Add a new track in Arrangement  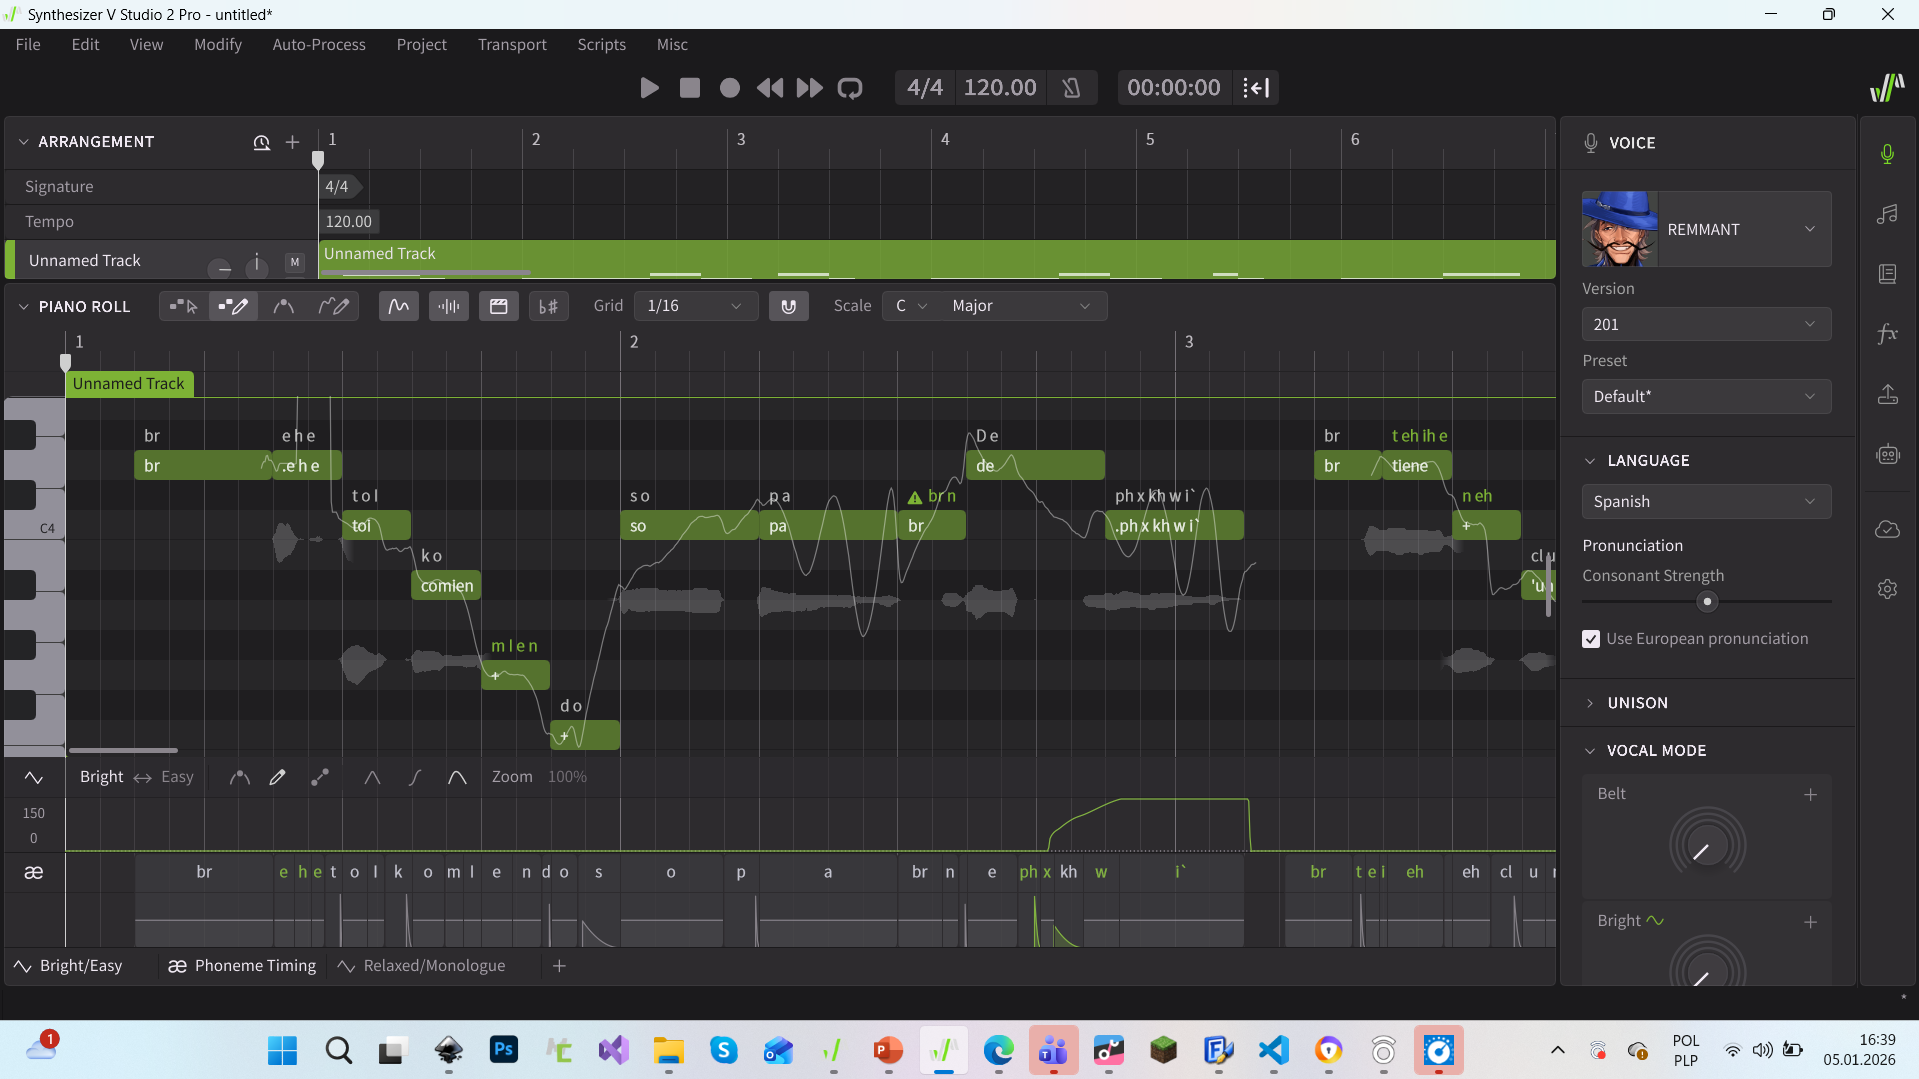coord(292,142)
